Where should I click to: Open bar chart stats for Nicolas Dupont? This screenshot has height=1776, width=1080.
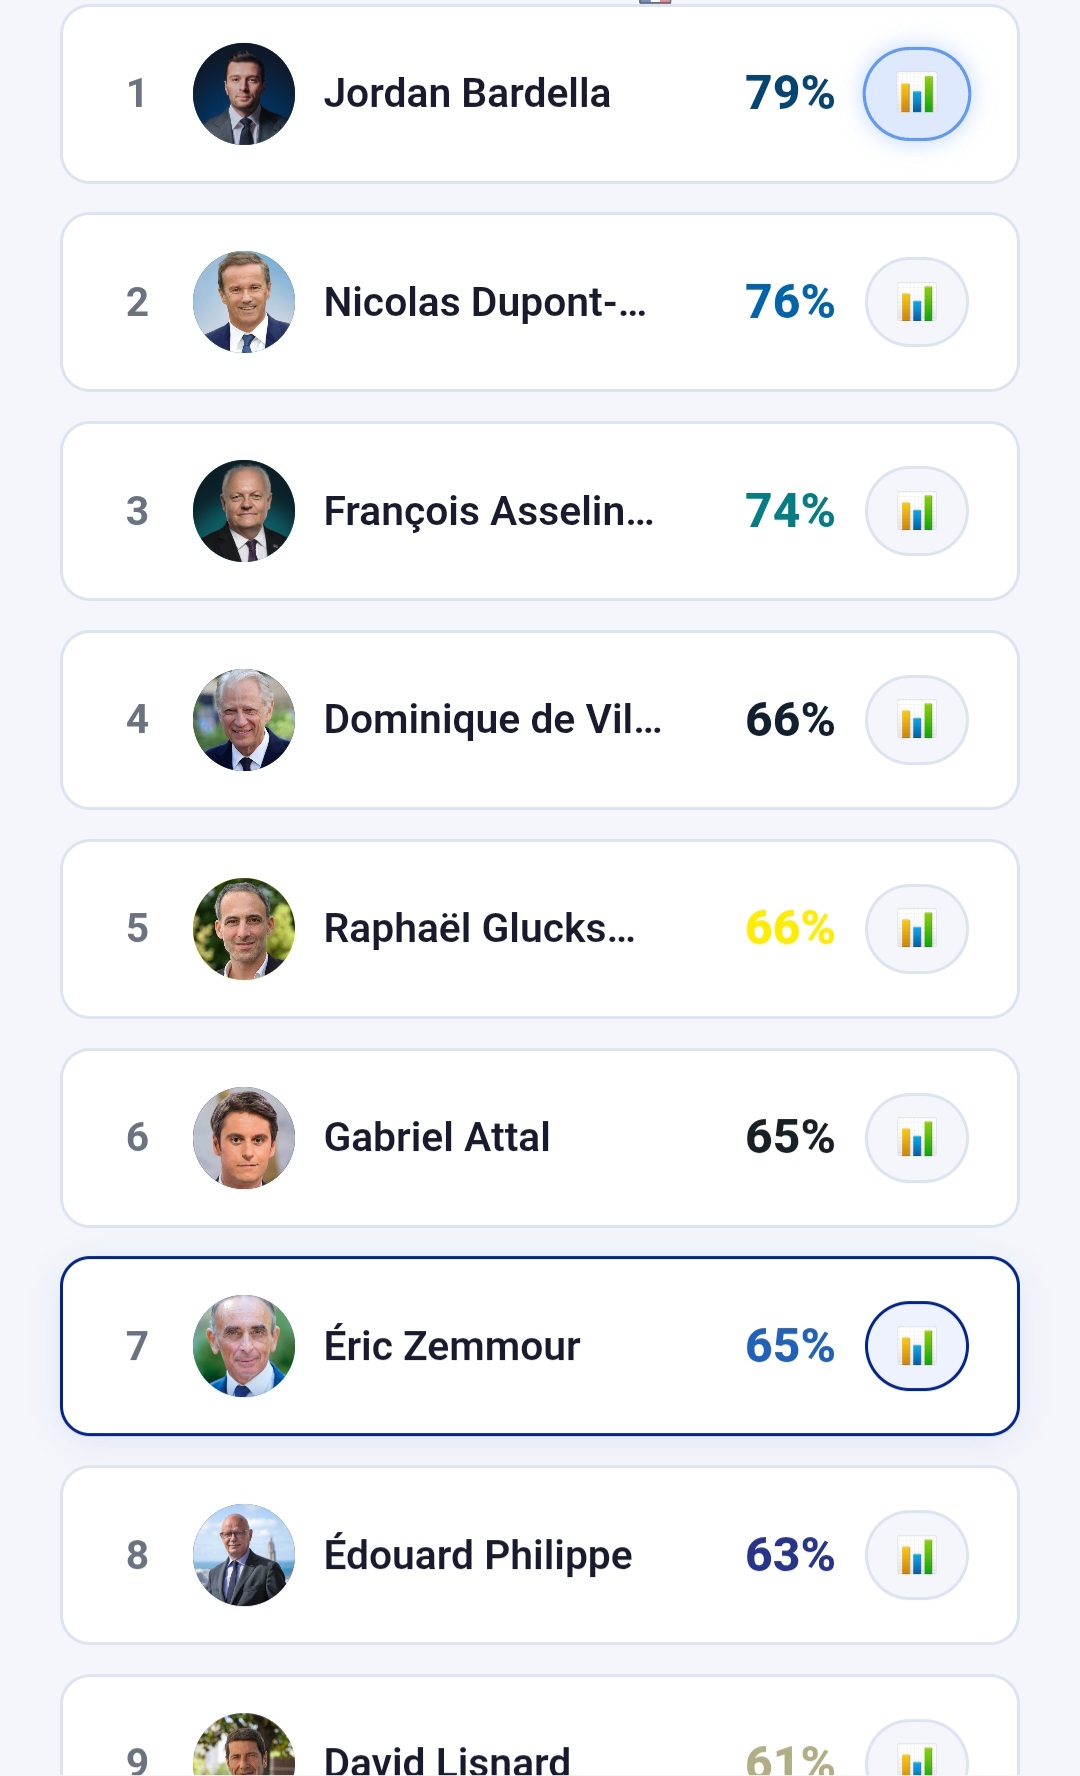pos(916,303)
